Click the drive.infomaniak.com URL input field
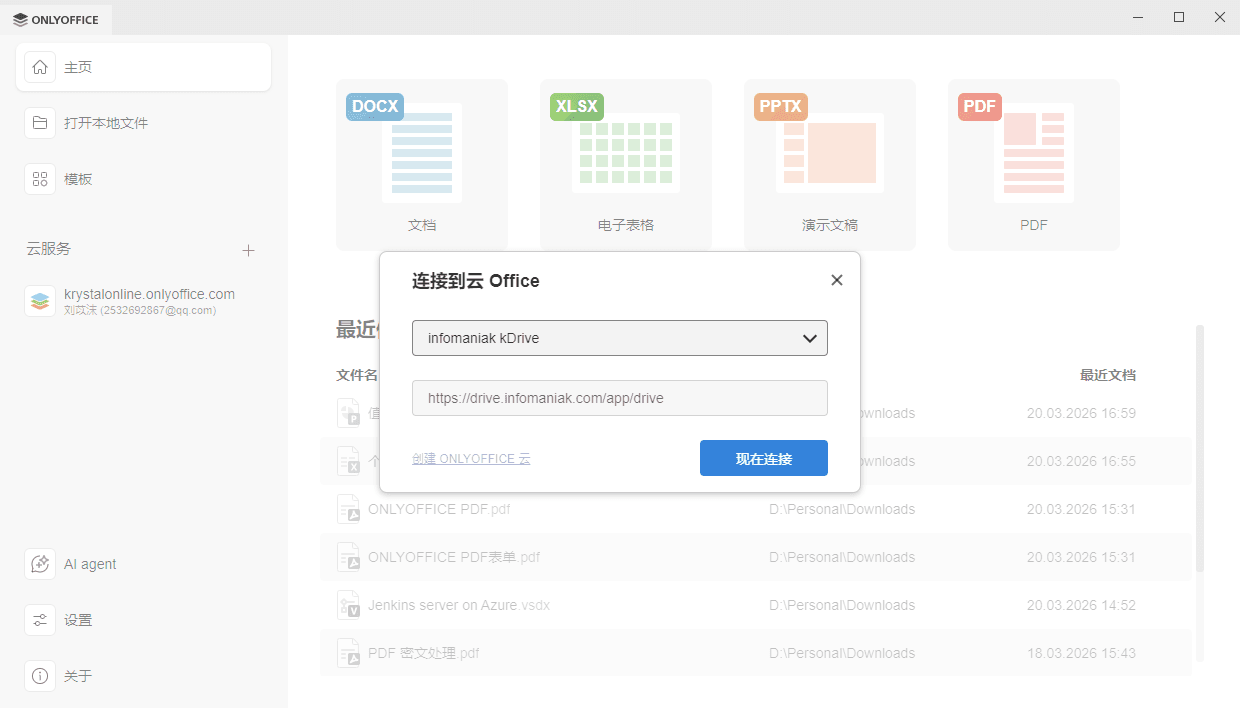 [x=620, y=398]
